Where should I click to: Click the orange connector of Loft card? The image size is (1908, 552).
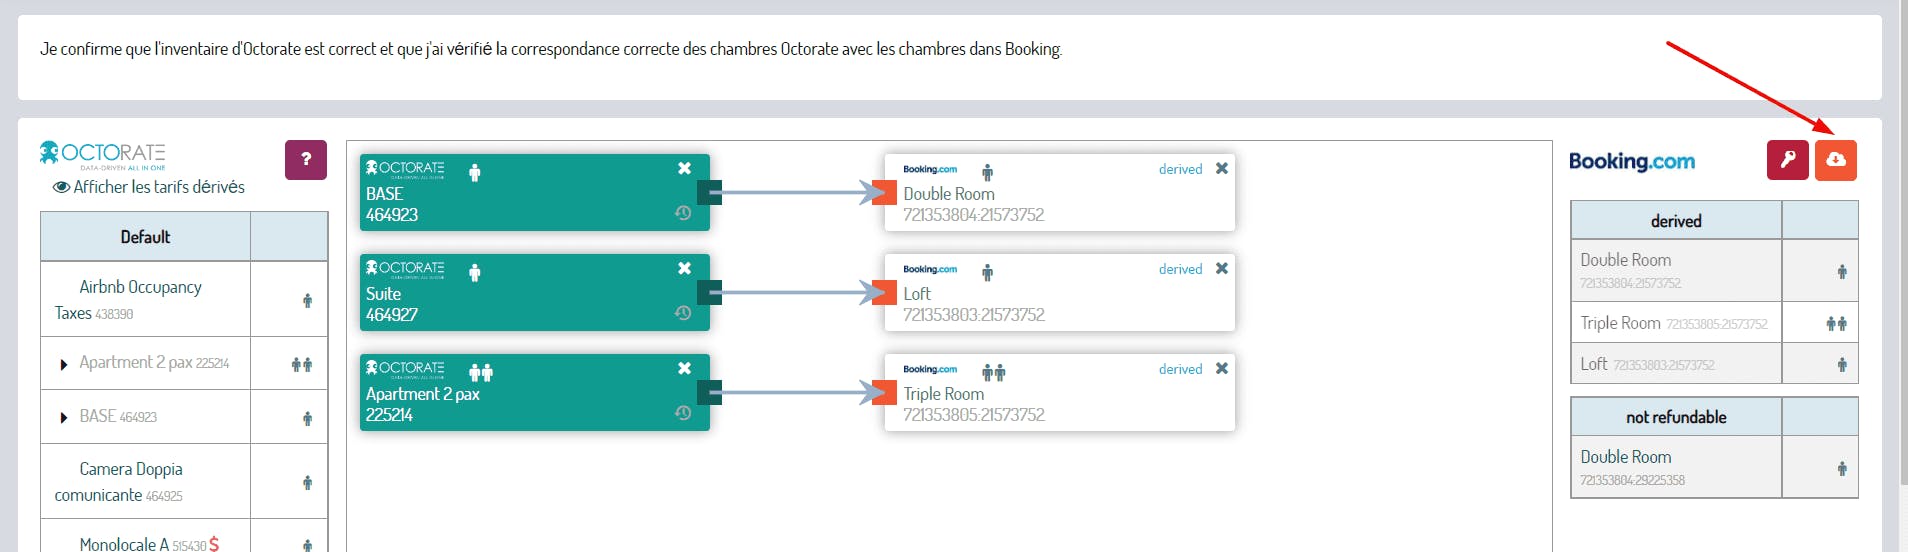point(884,292)
